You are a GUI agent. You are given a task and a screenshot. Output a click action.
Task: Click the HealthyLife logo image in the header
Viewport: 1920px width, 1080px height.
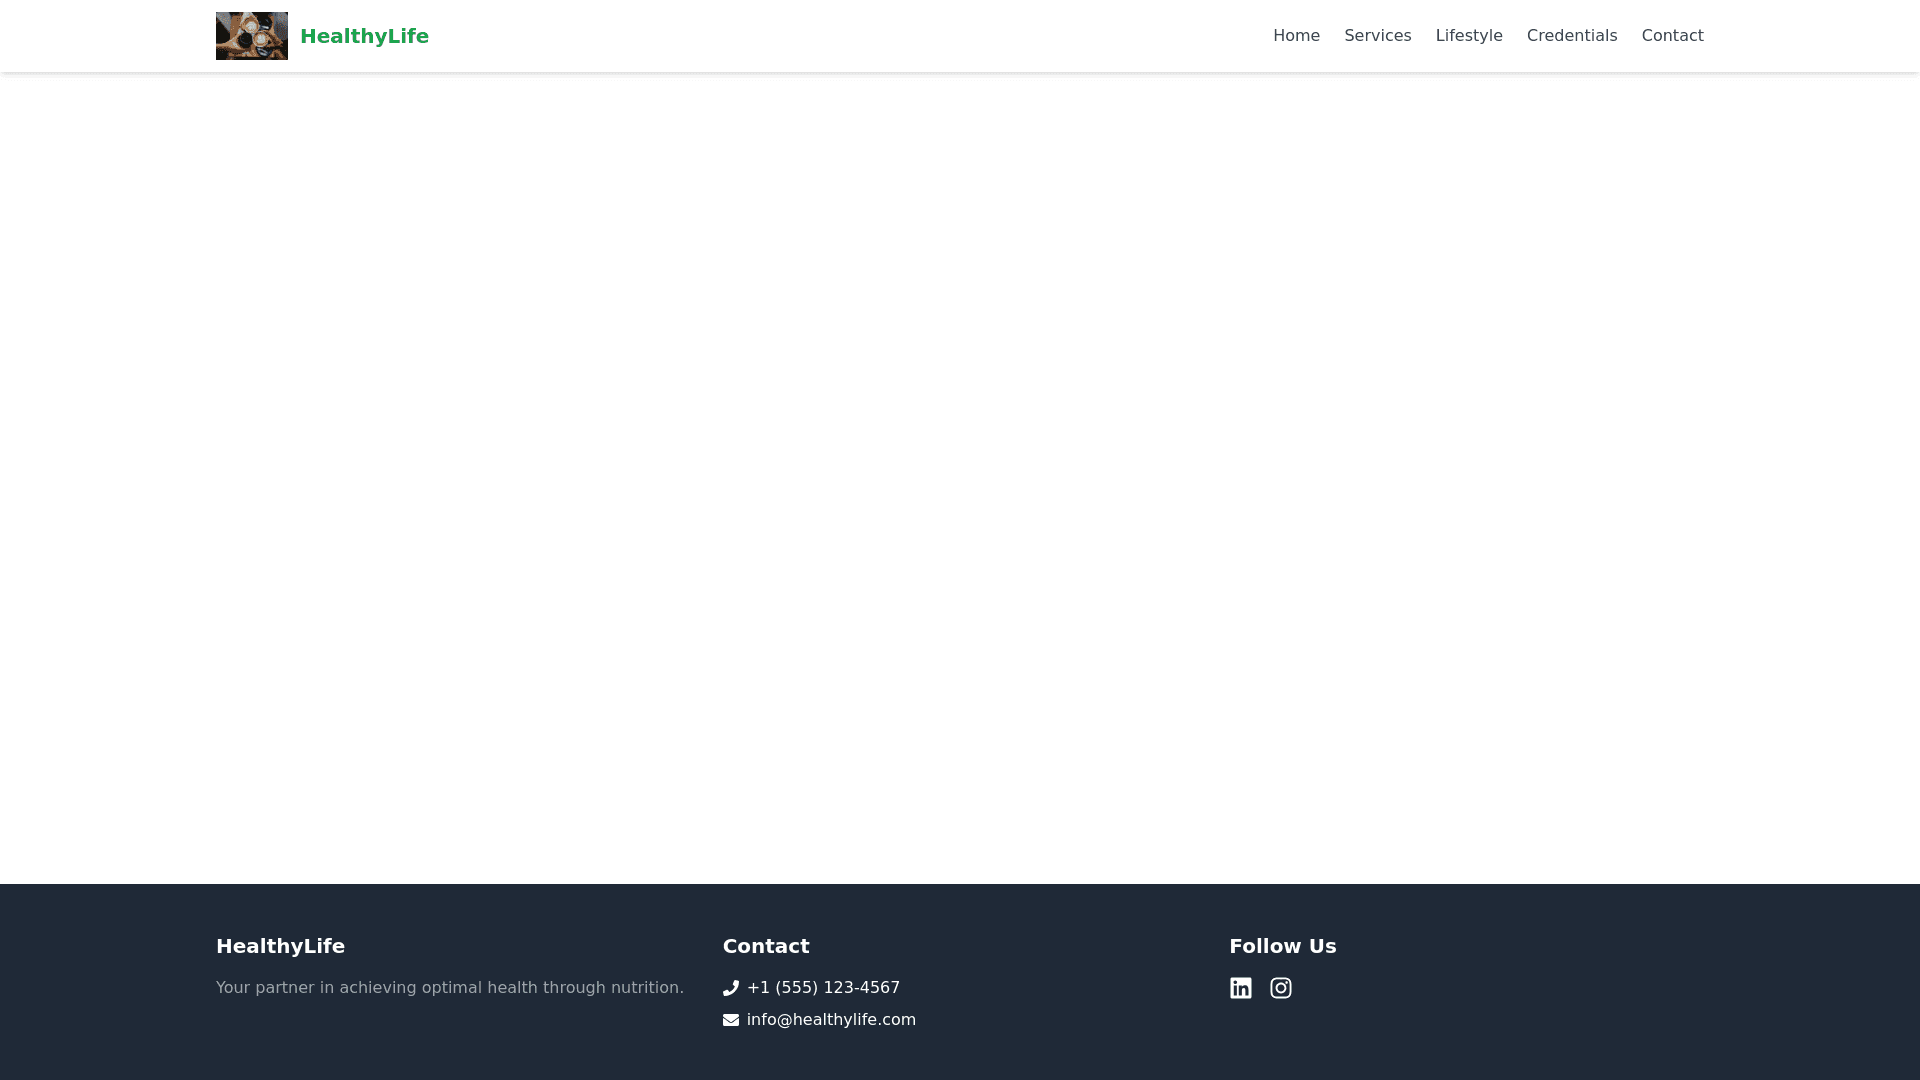251,35
